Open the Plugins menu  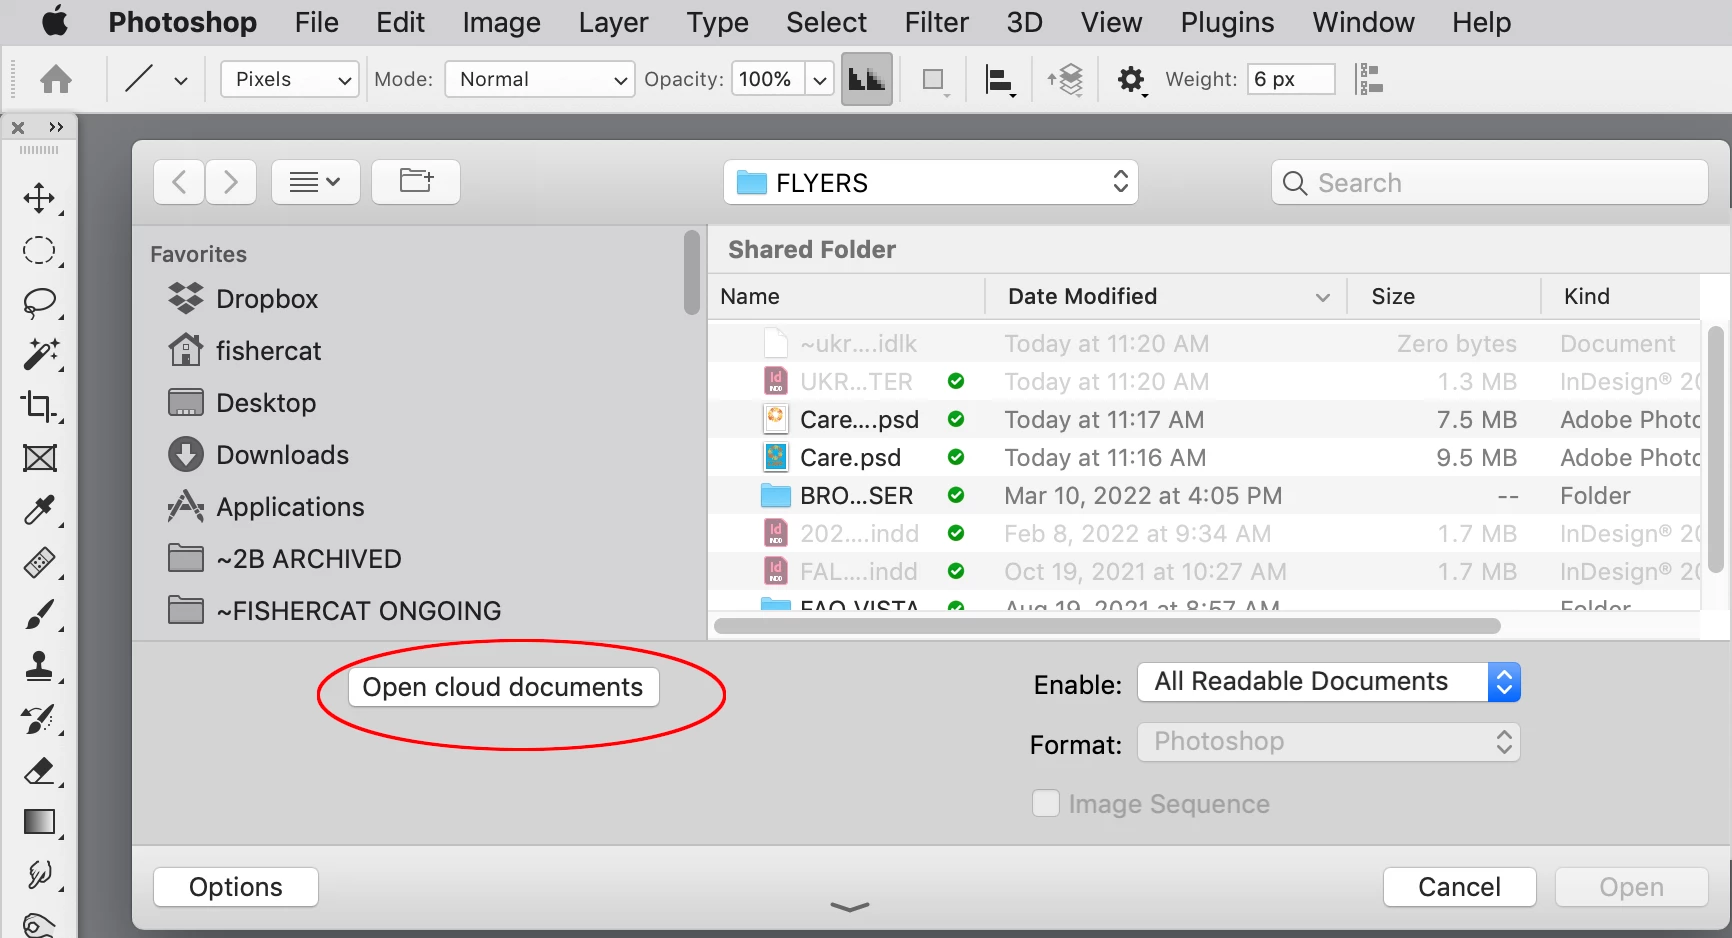[x=1227, y=22]
